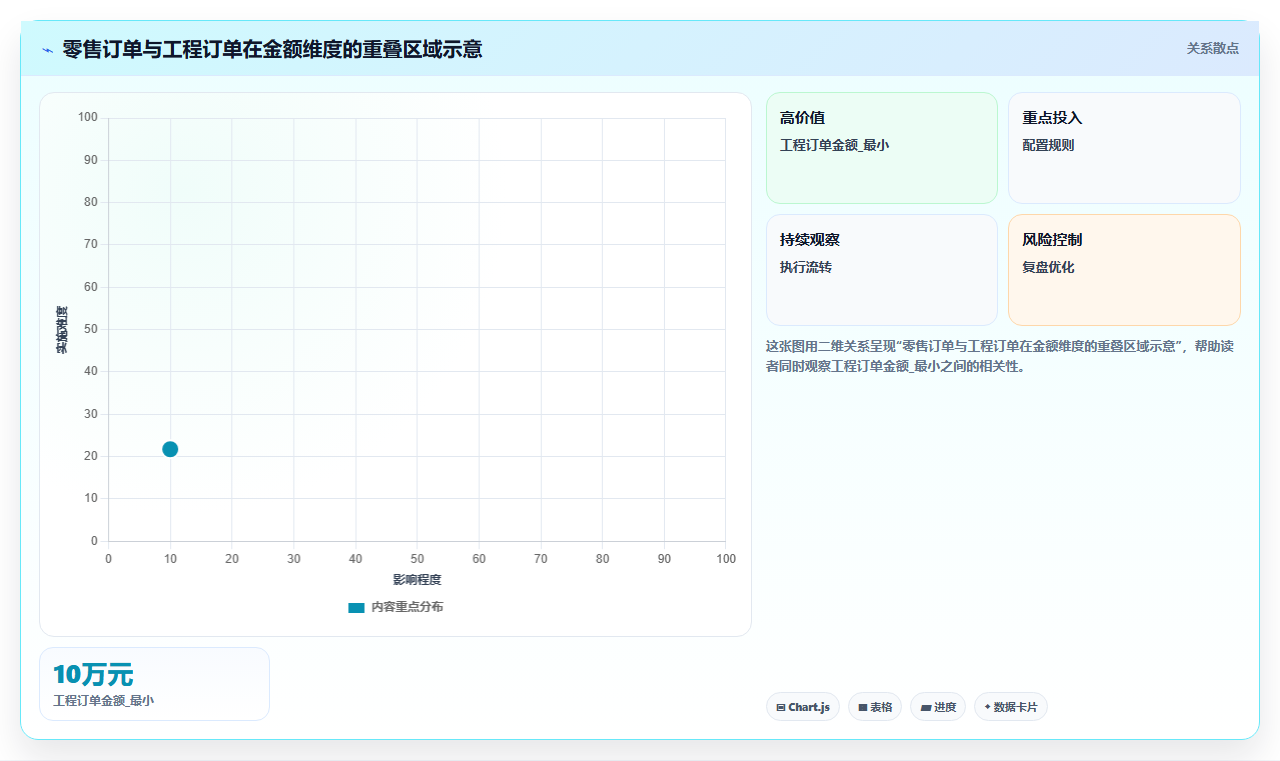1280x761 pixels.
Task: Select the 风险控制 orange card
Action: 1124,270
